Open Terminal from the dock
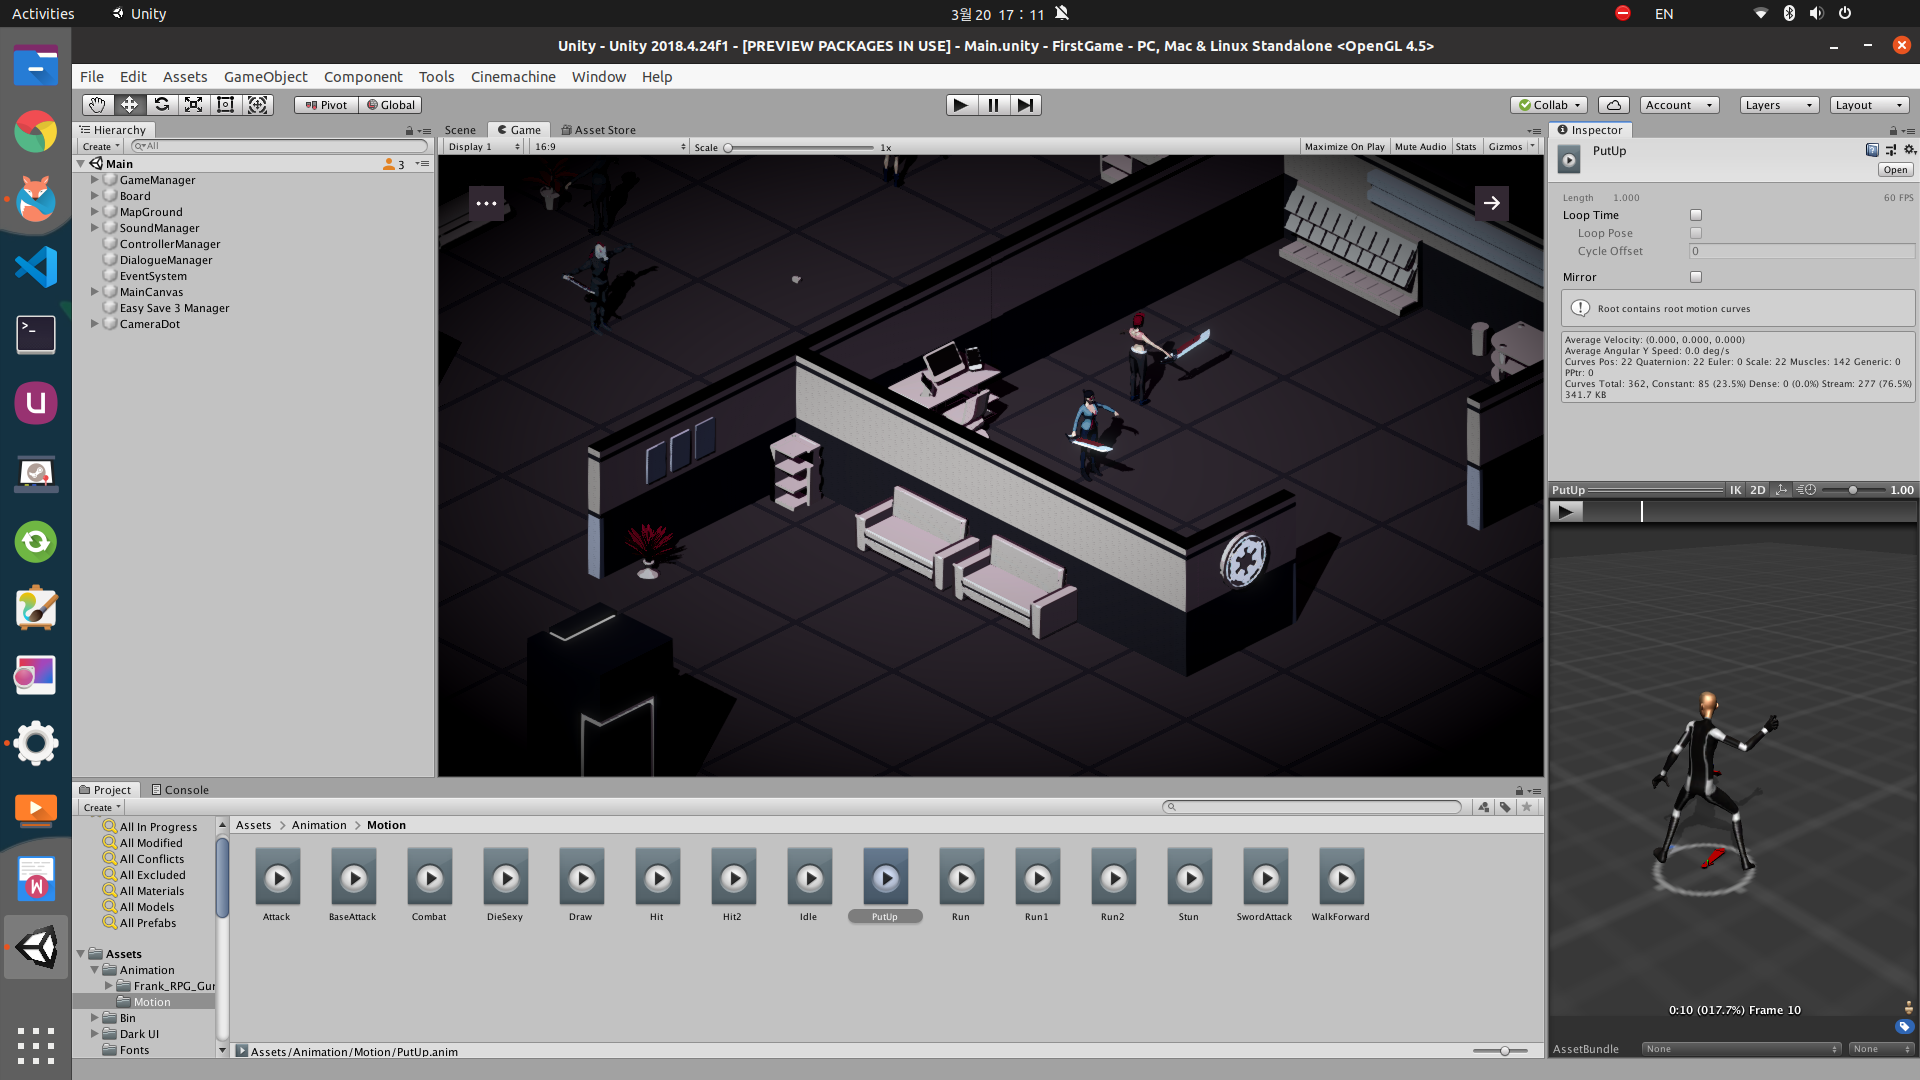Image resolution: width=1920 pixels, height=1080 pixels. tap(36, 335)
